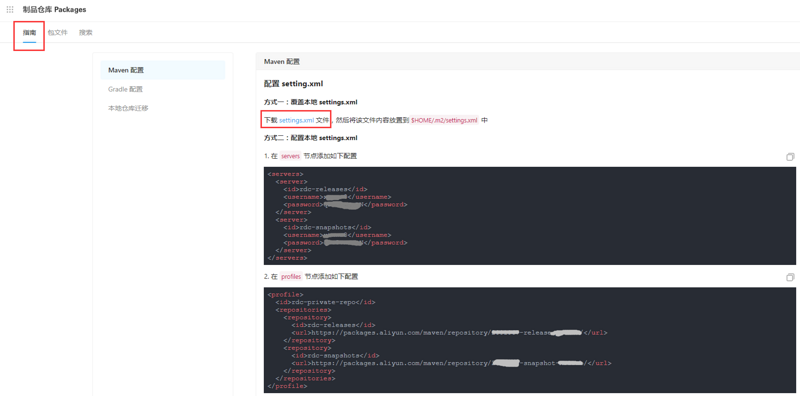
Task: Click the 方式一：覆盖本地 settings.xml heading
Action: (310, 102)
